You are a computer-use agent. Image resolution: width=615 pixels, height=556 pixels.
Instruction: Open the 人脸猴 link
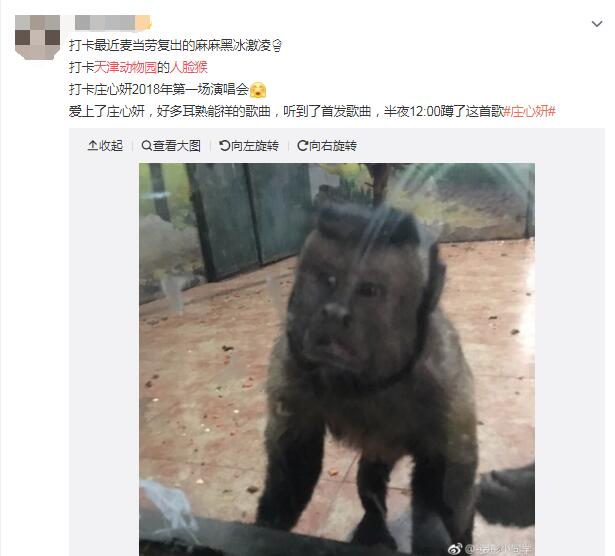[x=188, y=67]
